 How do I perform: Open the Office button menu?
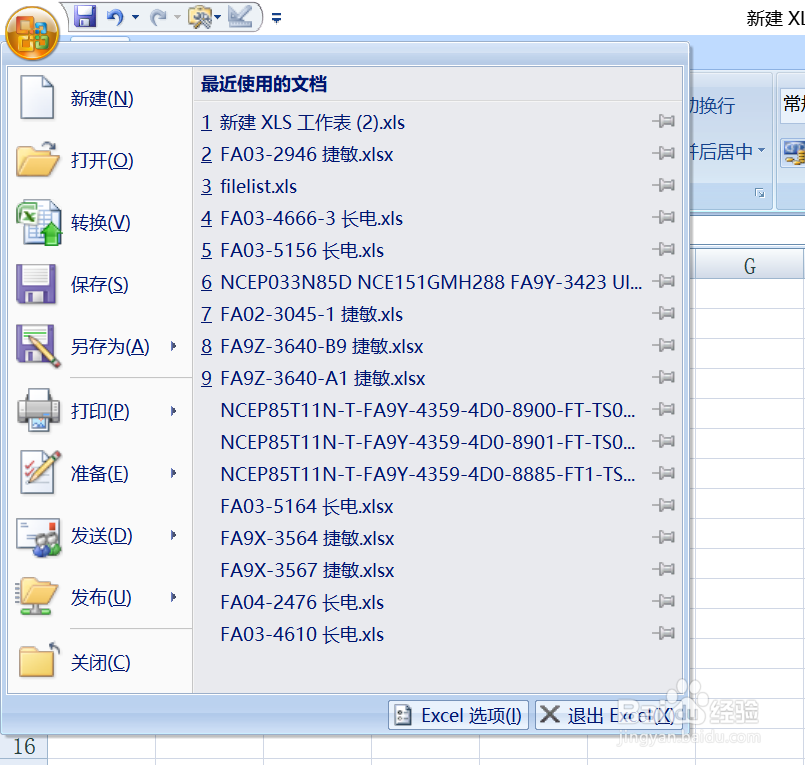33,33
